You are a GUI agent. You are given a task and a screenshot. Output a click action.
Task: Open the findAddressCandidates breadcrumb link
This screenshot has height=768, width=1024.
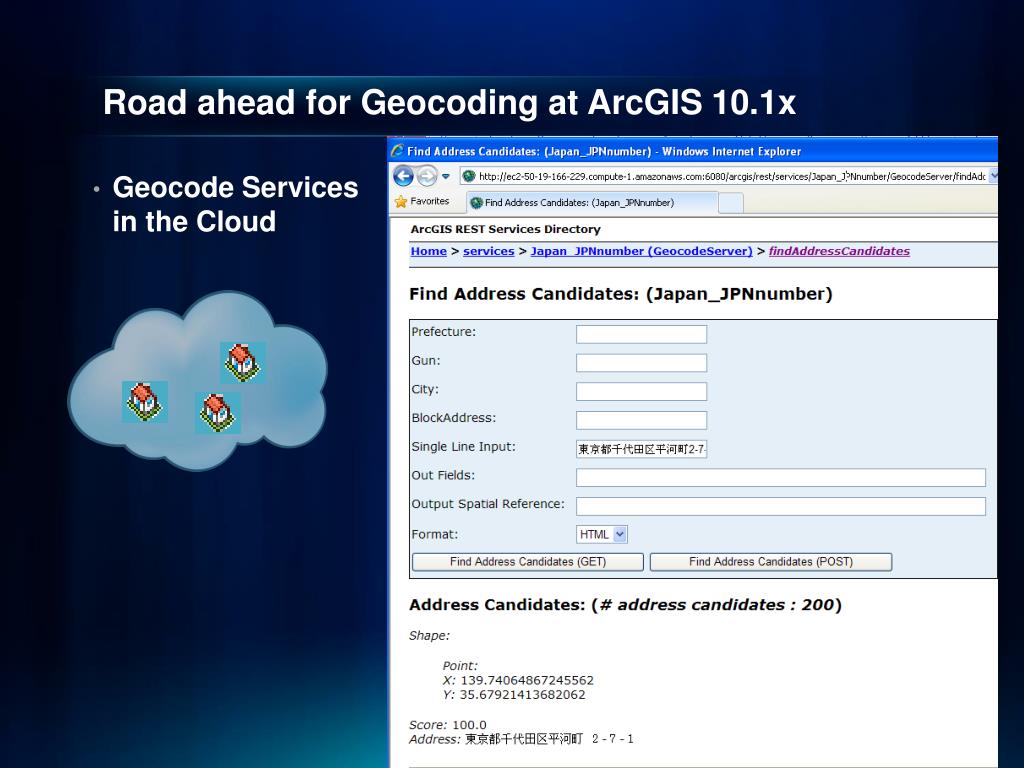(x=839, y=251)
